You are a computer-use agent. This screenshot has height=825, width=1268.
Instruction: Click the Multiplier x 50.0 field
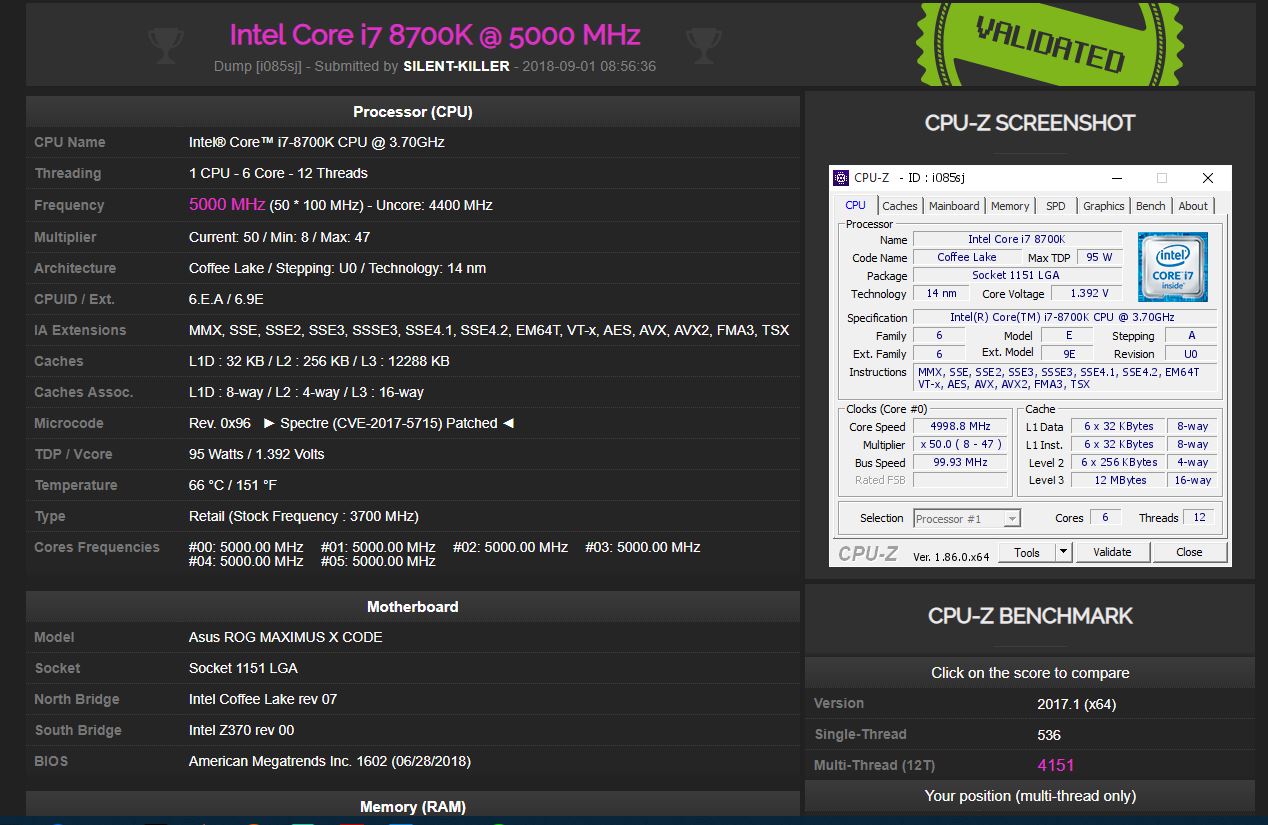(960, 444)
